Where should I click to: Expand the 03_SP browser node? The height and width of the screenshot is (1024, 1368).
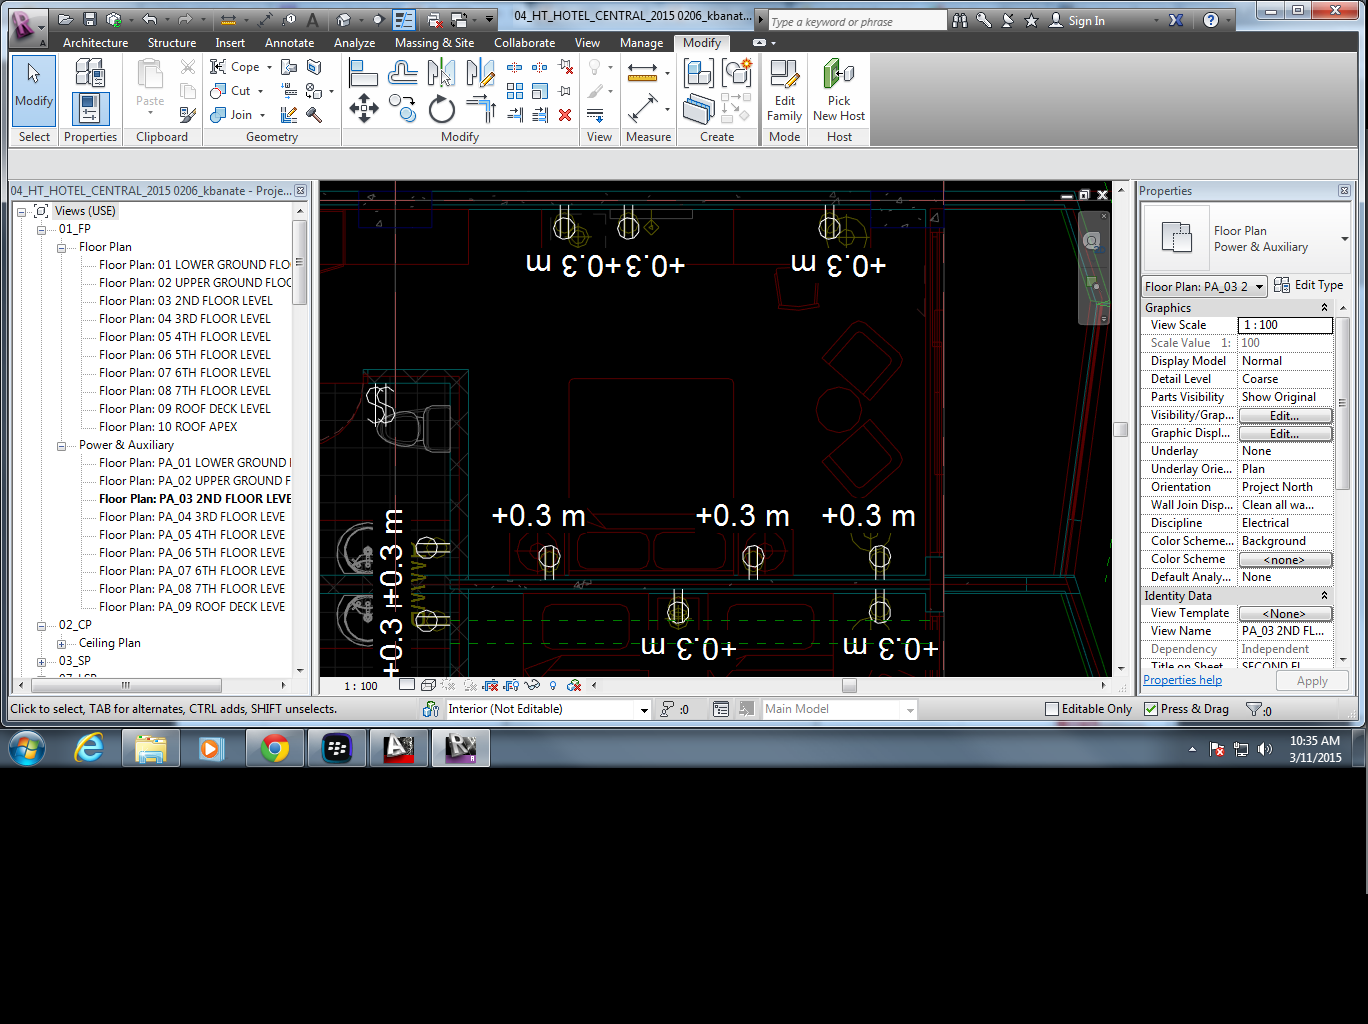tap(42, 661)
